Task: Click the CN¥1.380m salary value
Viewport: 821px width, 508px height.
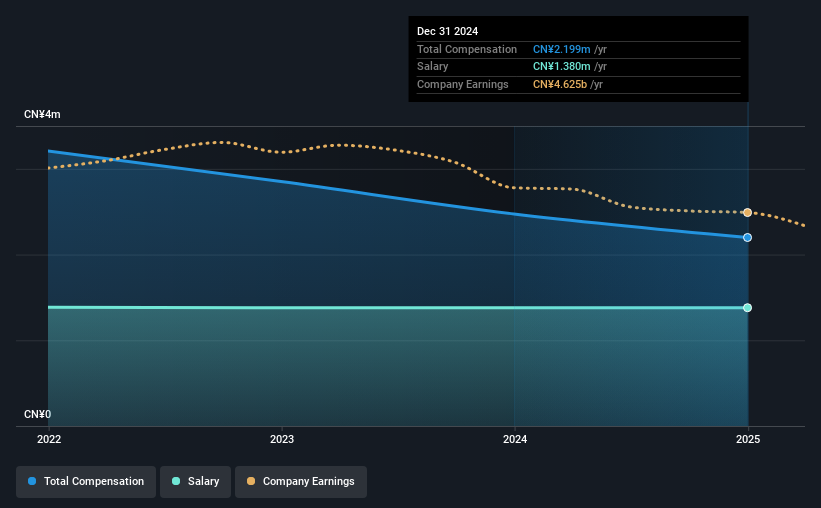Action: coord(561,67)
